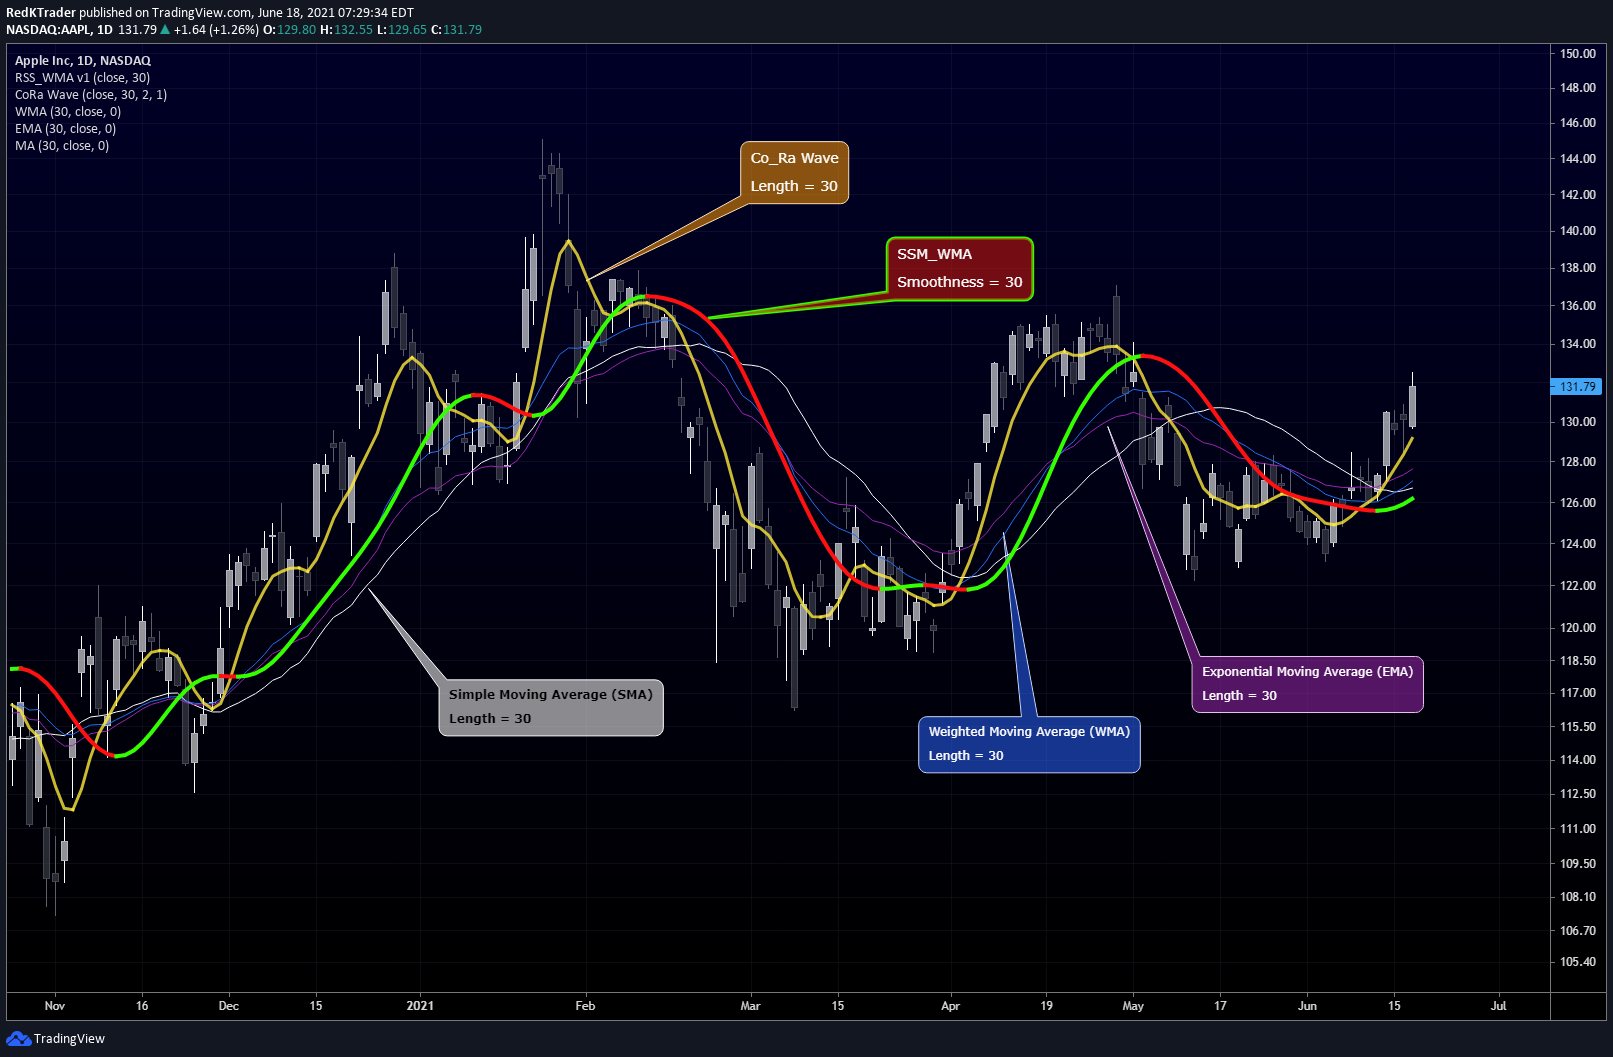This screenshot has height=1057, width=1613.
Task: Click the open value O:129.80
Action: pyautogui.click(x=289, y=30)
